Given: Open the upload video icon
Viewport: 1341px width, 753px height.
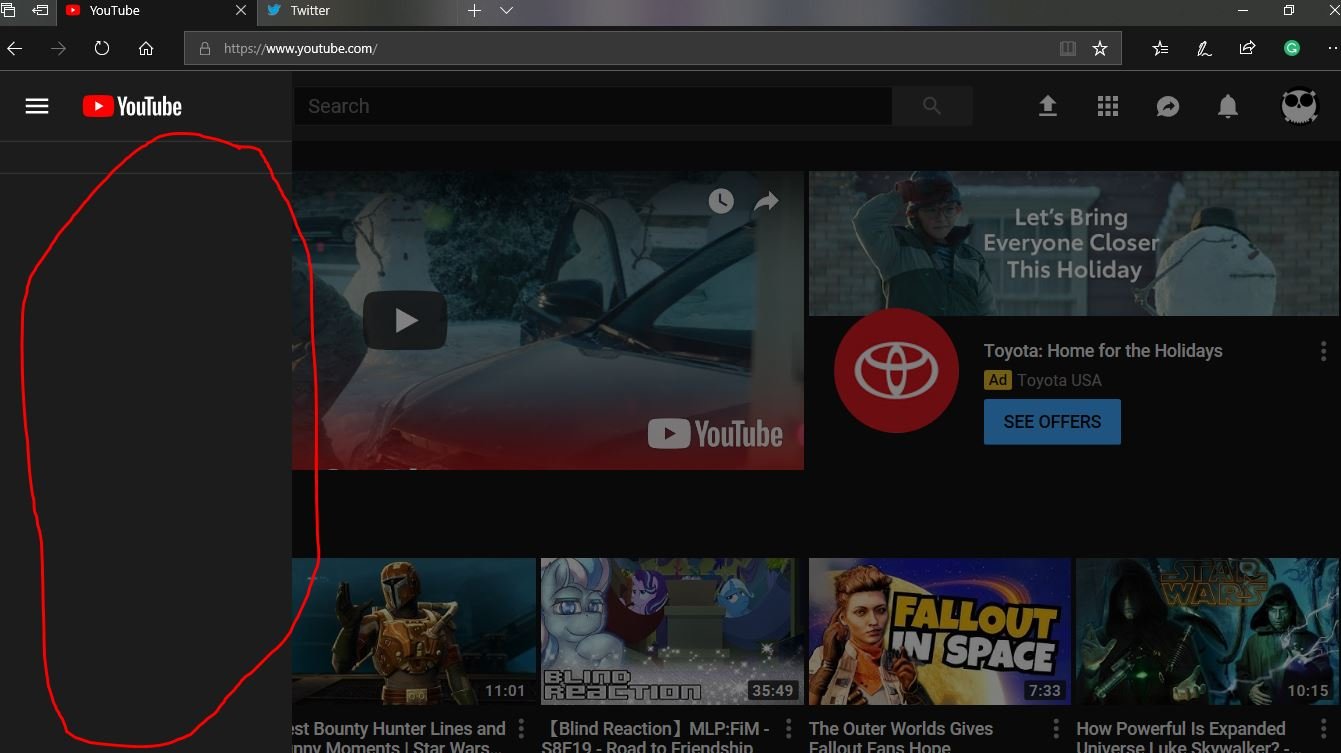Looking at the screenshot, I should click(1047, 106).
